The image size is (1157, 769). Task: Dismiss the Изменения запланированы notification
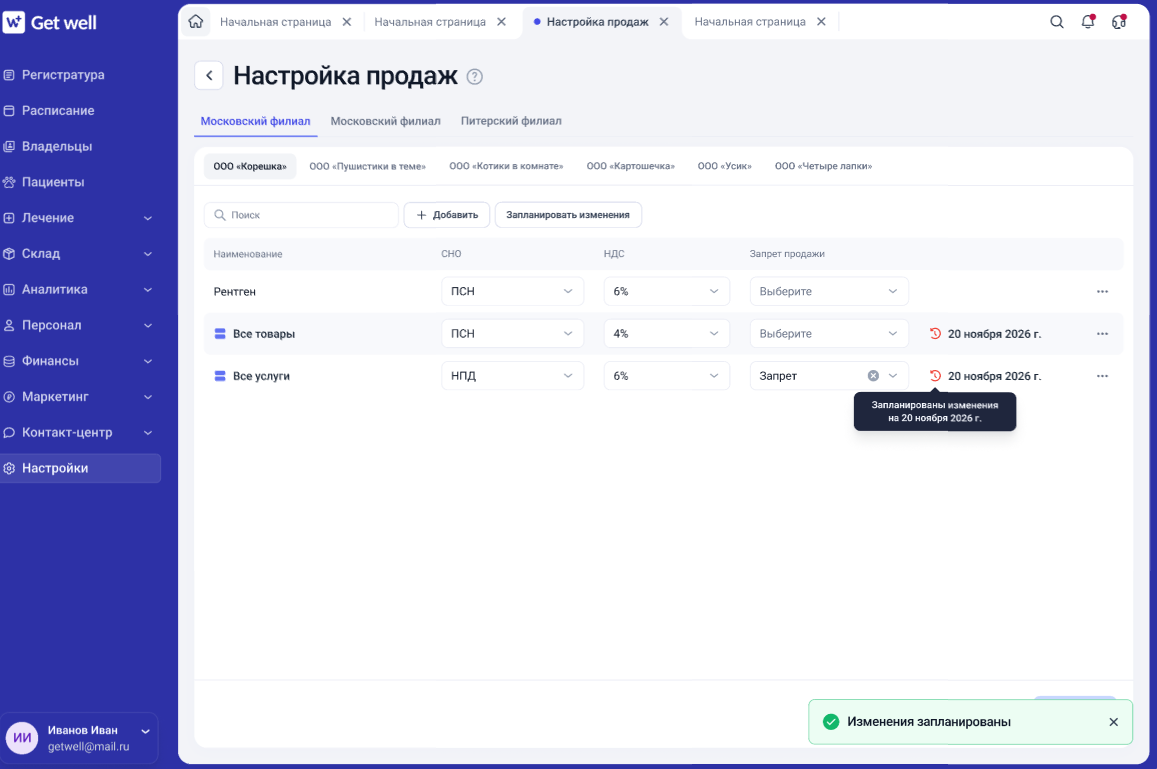click(x=1113, y=722)
